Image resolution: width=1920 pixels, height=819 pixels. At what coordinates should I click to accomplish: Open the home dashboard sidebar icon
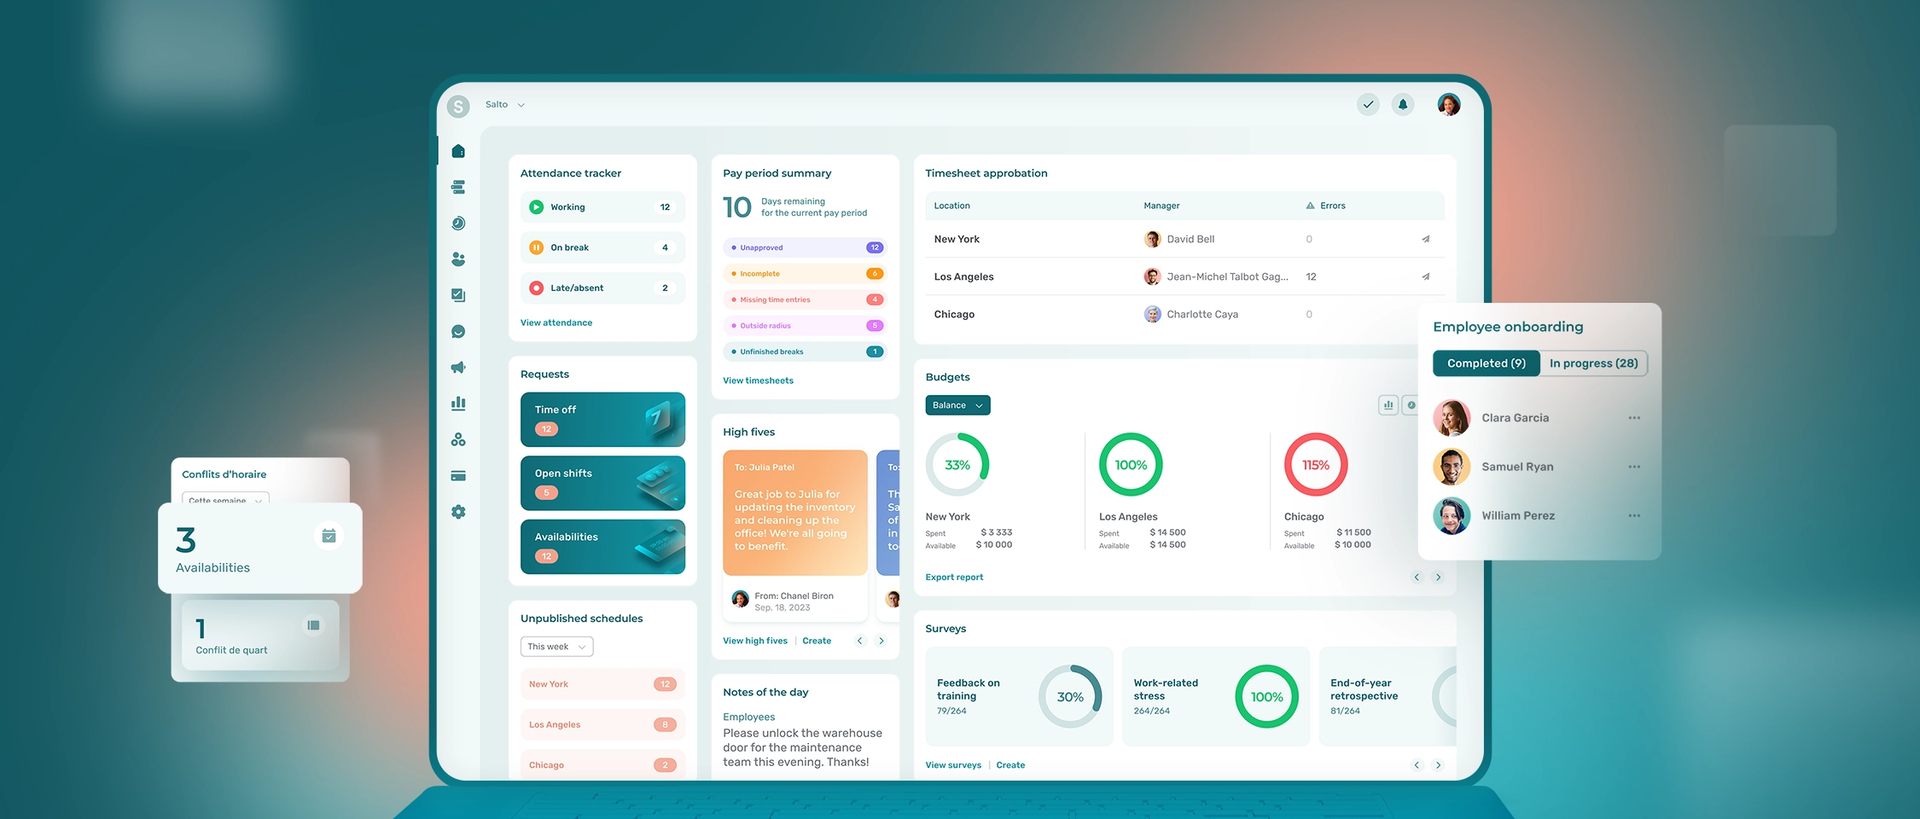tap(458, 151)
